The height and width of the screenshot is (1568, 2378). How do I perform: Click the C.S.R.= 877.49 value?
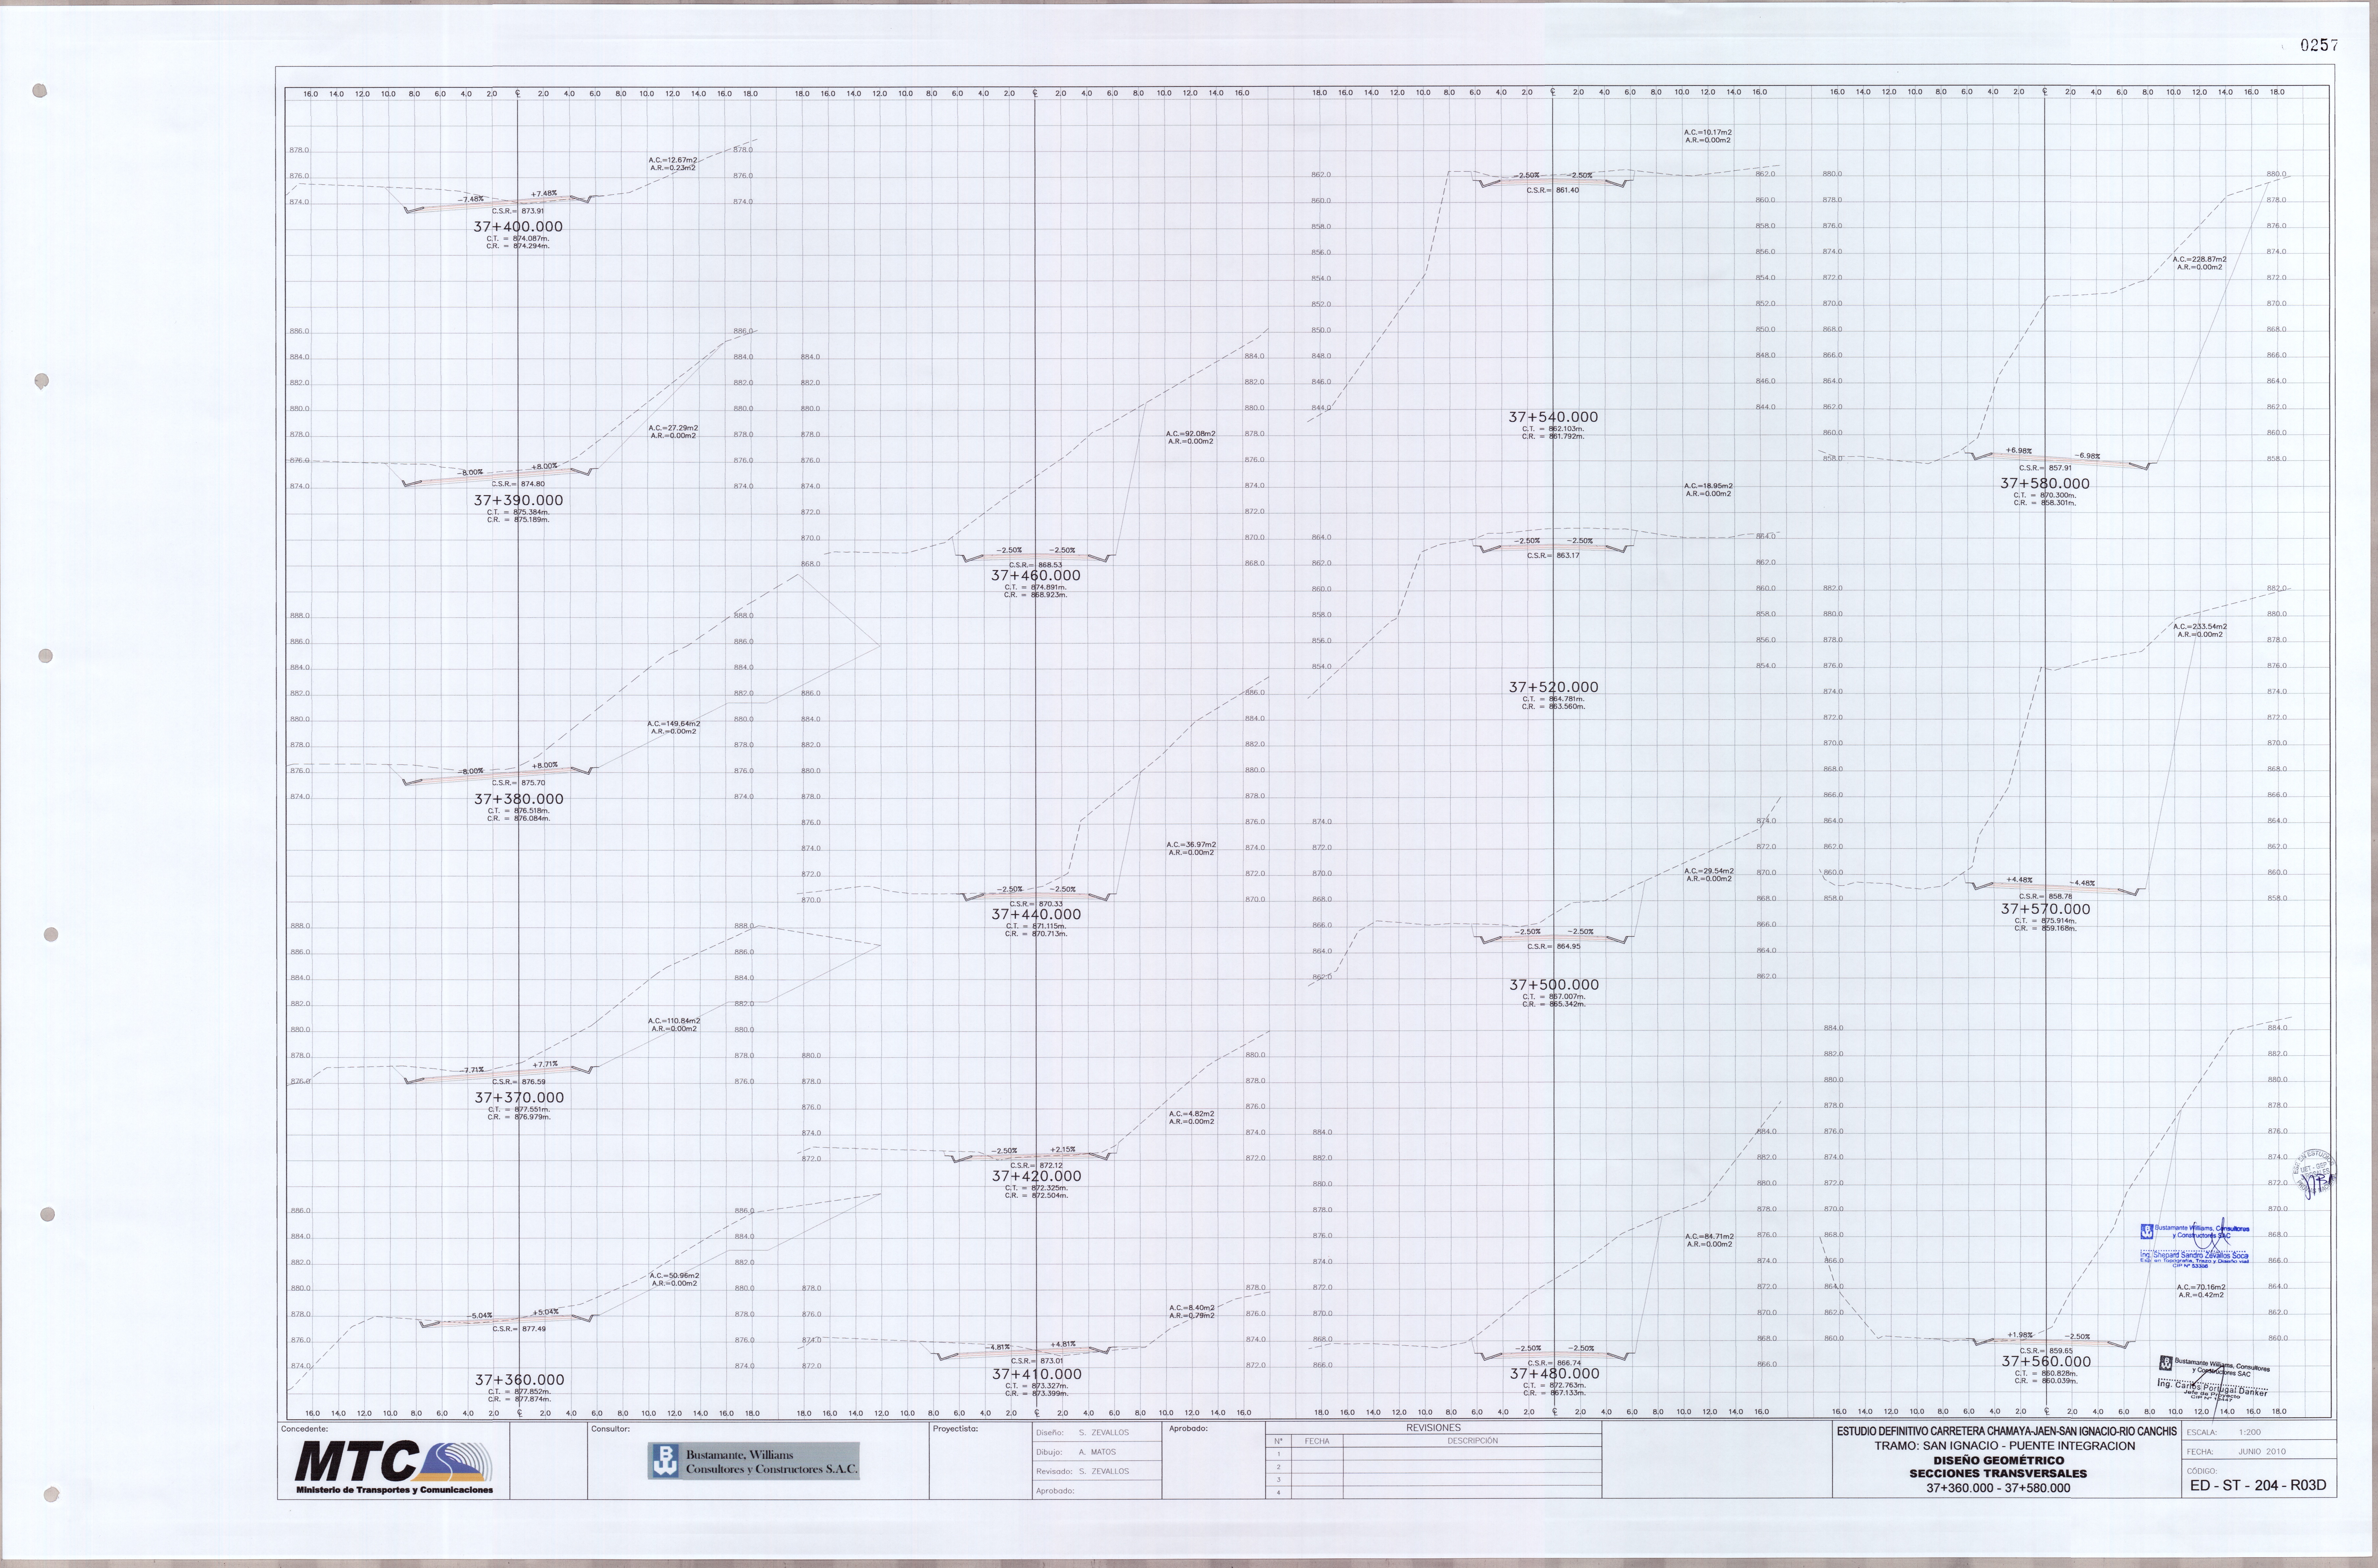519,1329
